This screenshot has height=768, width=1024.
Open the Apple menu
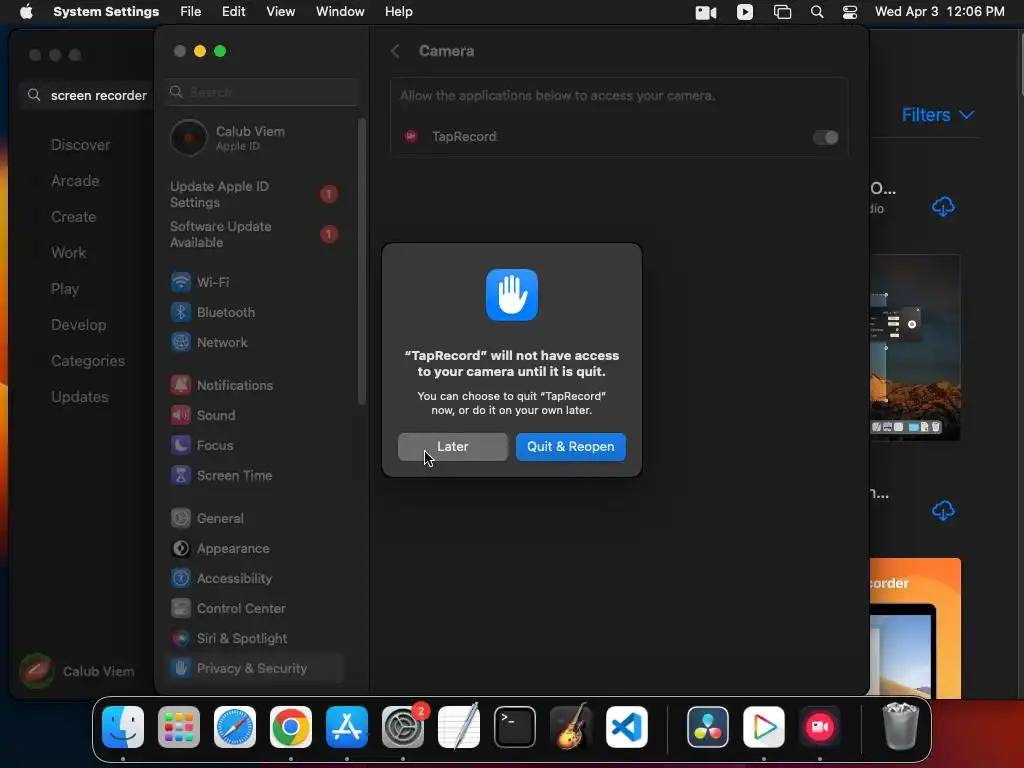26,12
